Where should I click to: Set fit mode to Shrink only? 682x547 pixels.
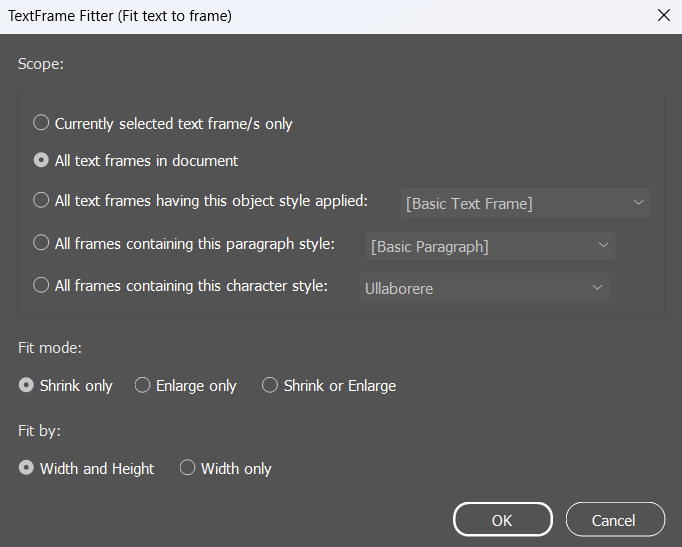point(26,385)
